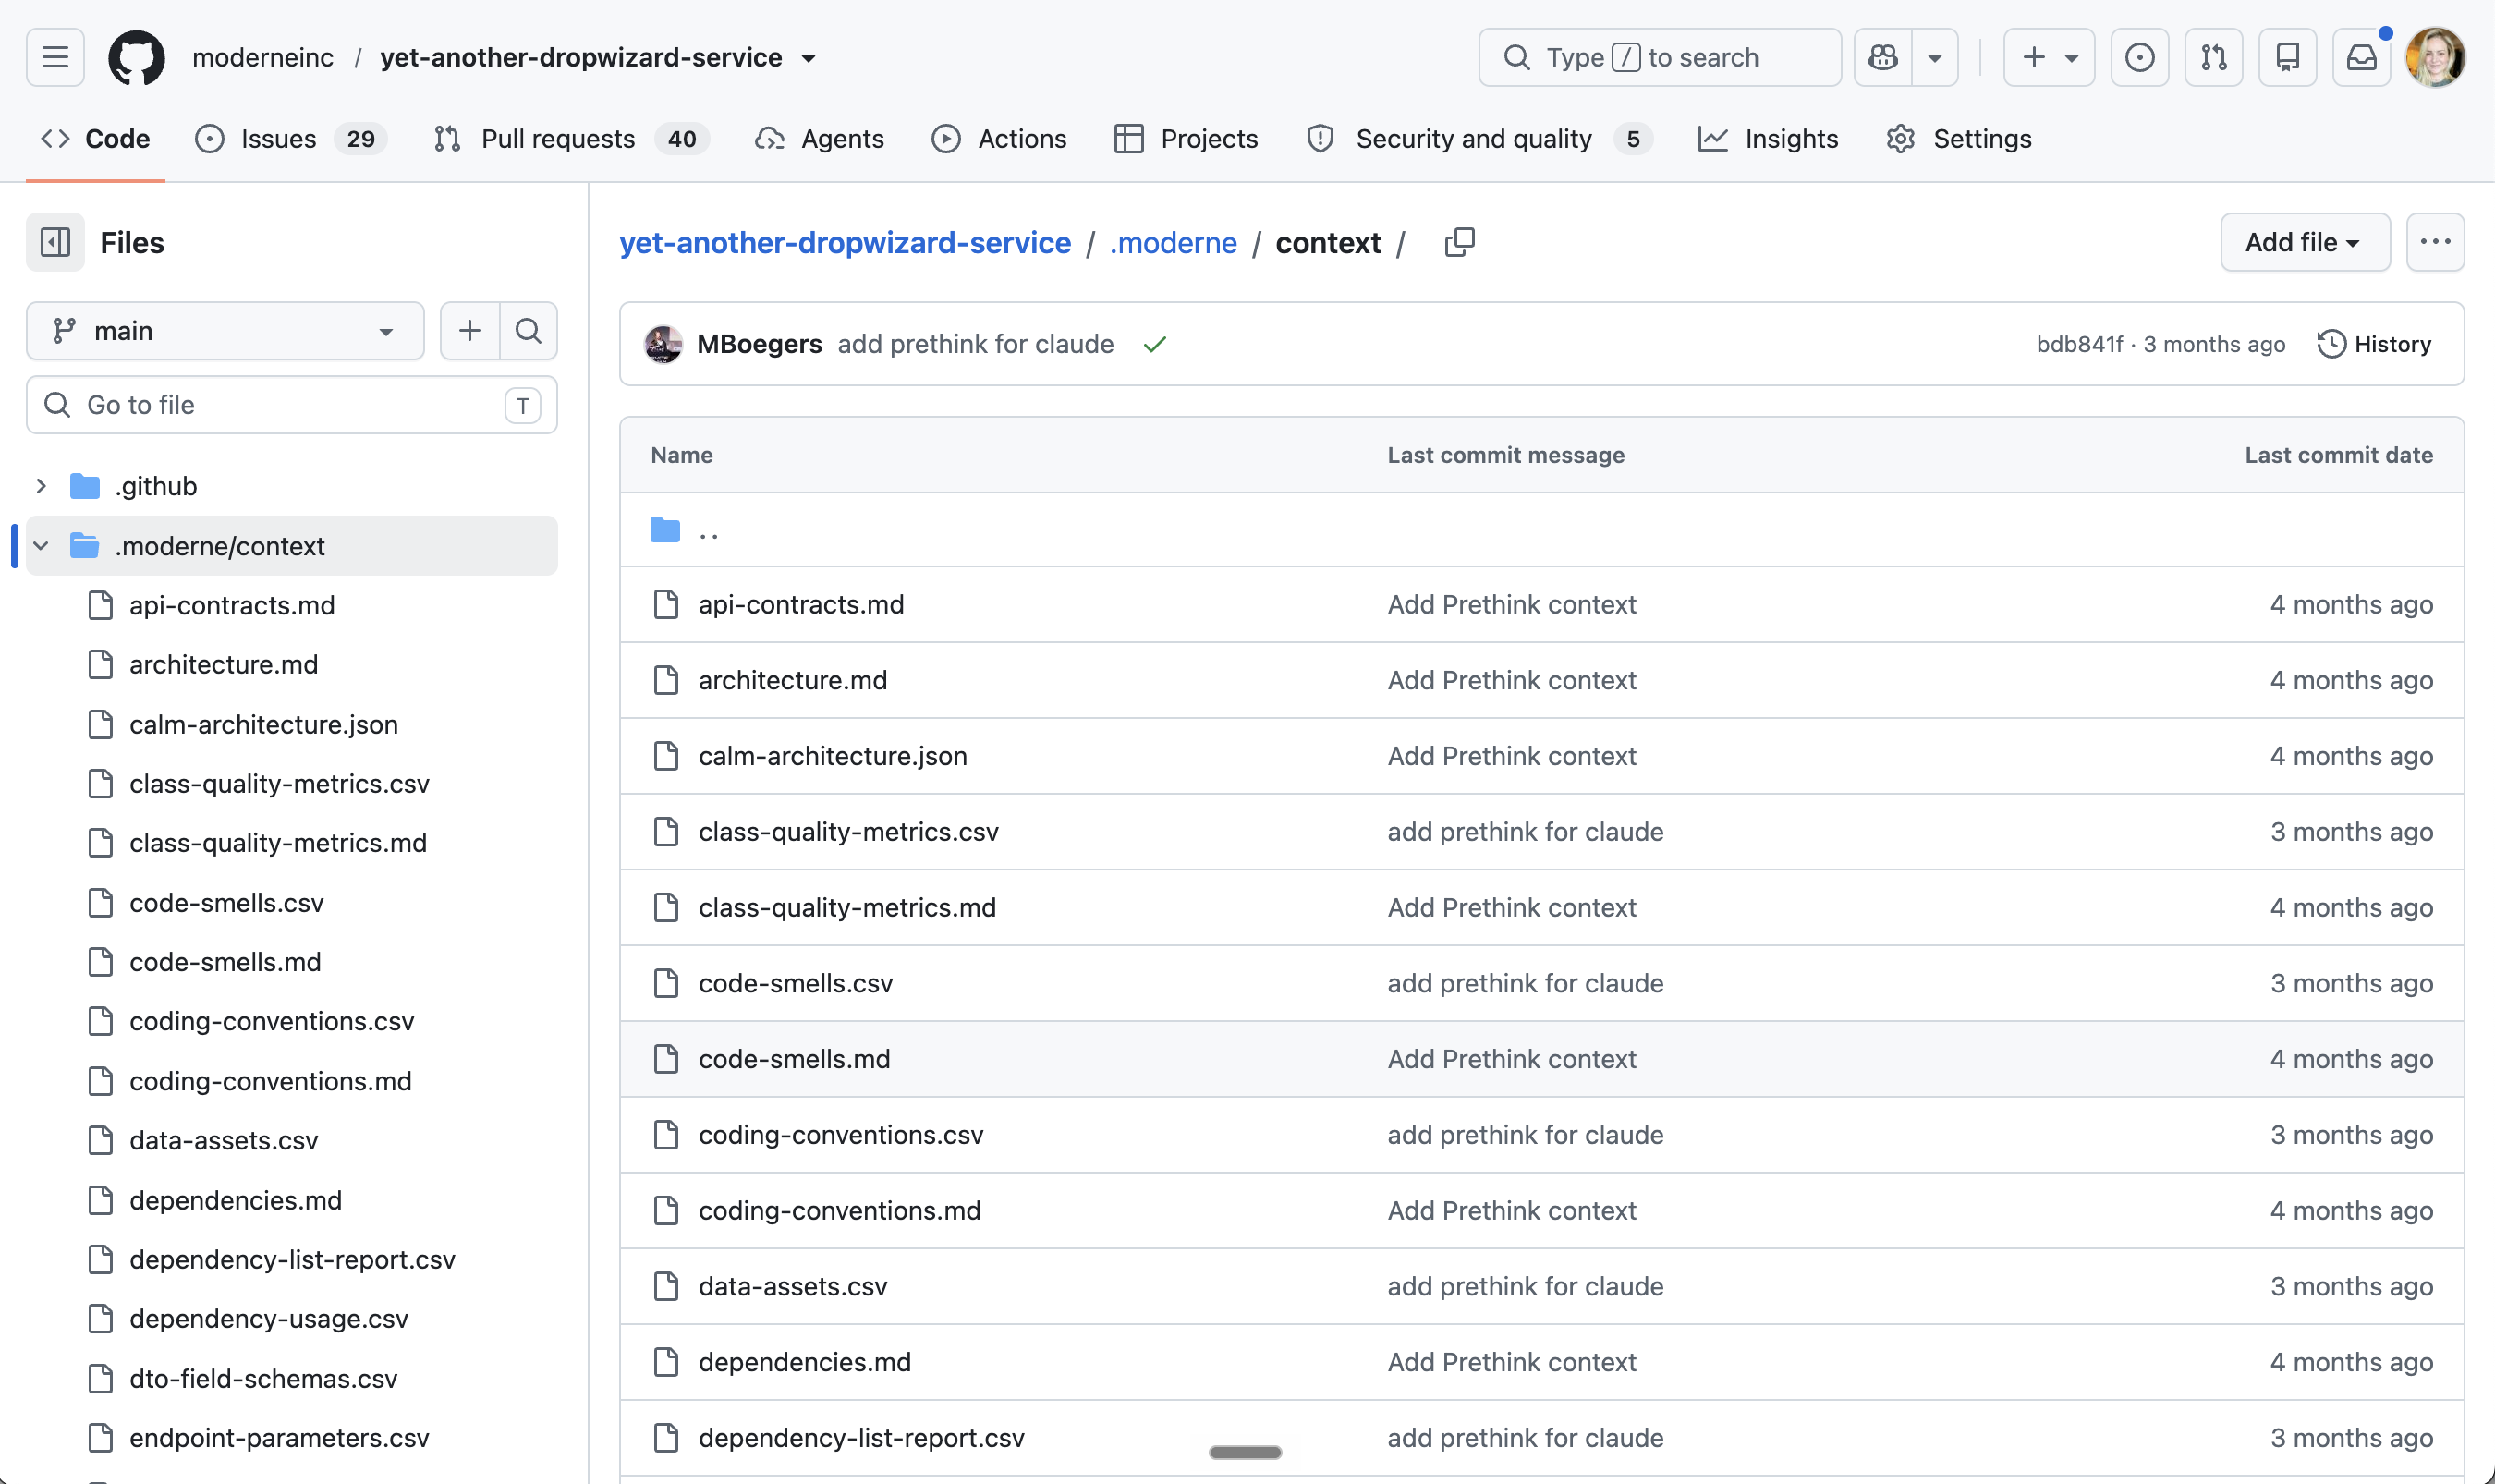Viewport: 2495px width, 1484px height.
Task: Collapse the Files side panel
Action: pos(55,242)
